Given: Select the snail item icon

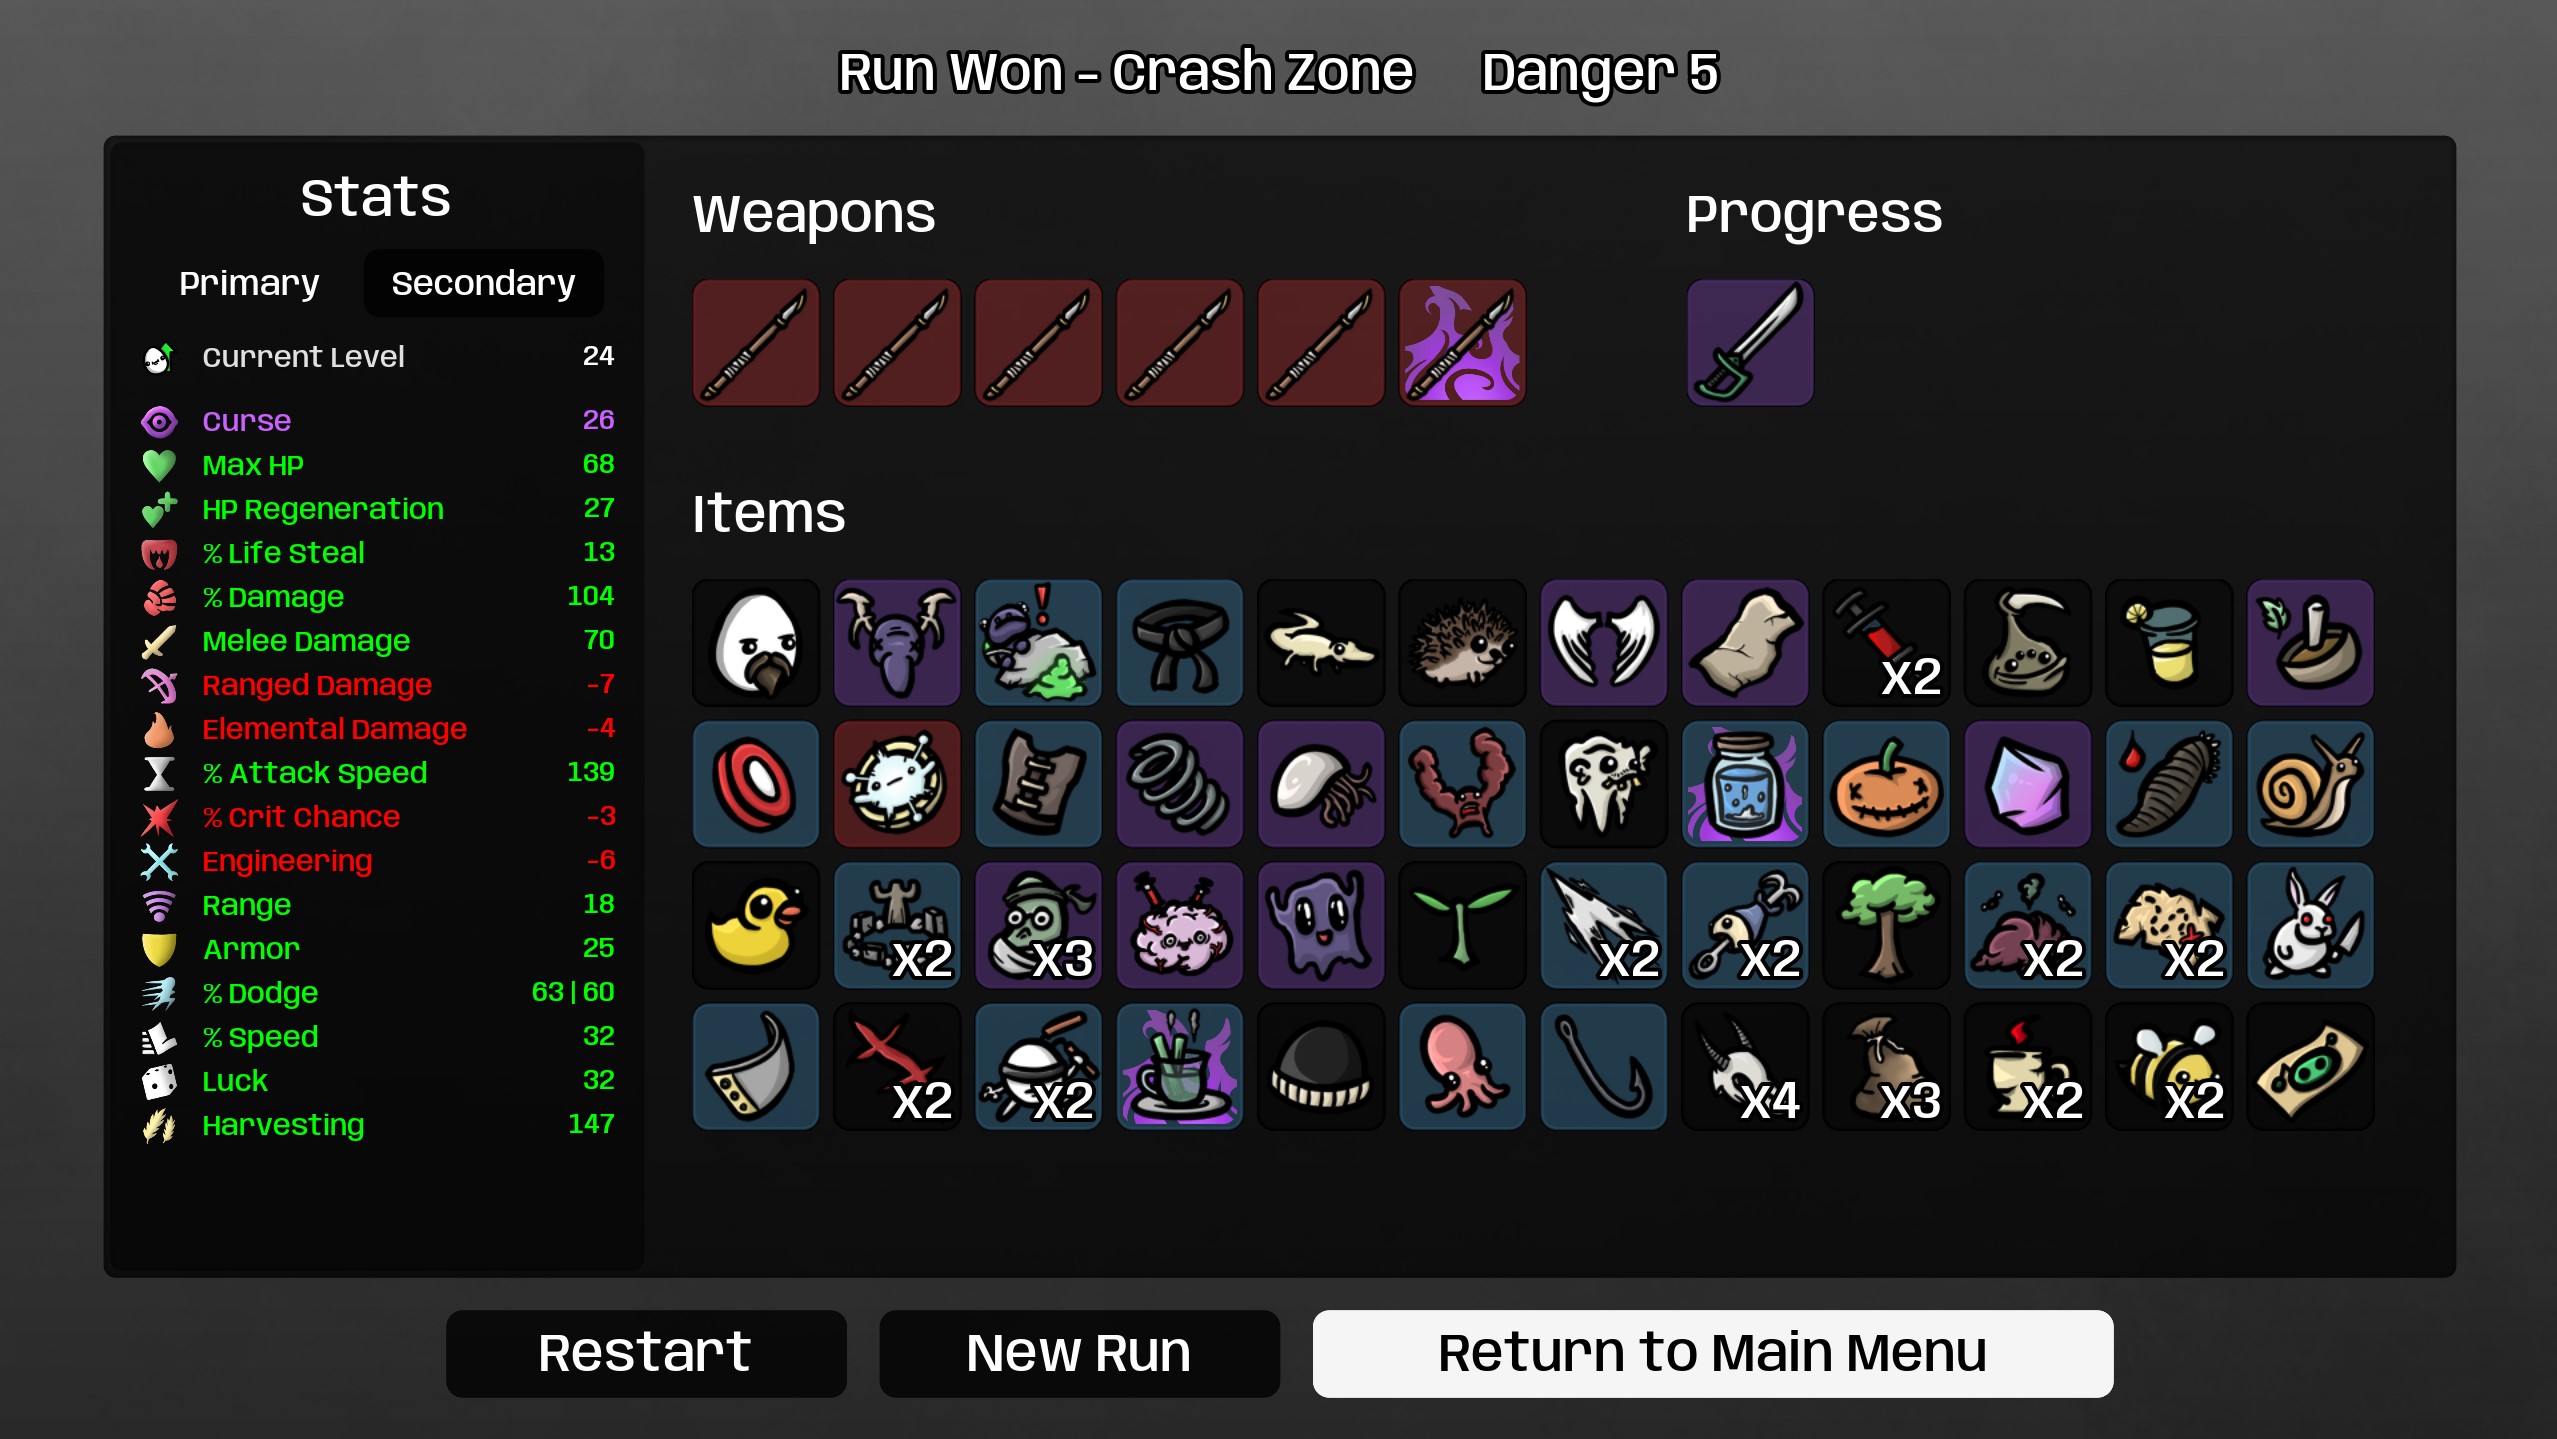Looking at the screenshot, I should (x=2310, y=784).
